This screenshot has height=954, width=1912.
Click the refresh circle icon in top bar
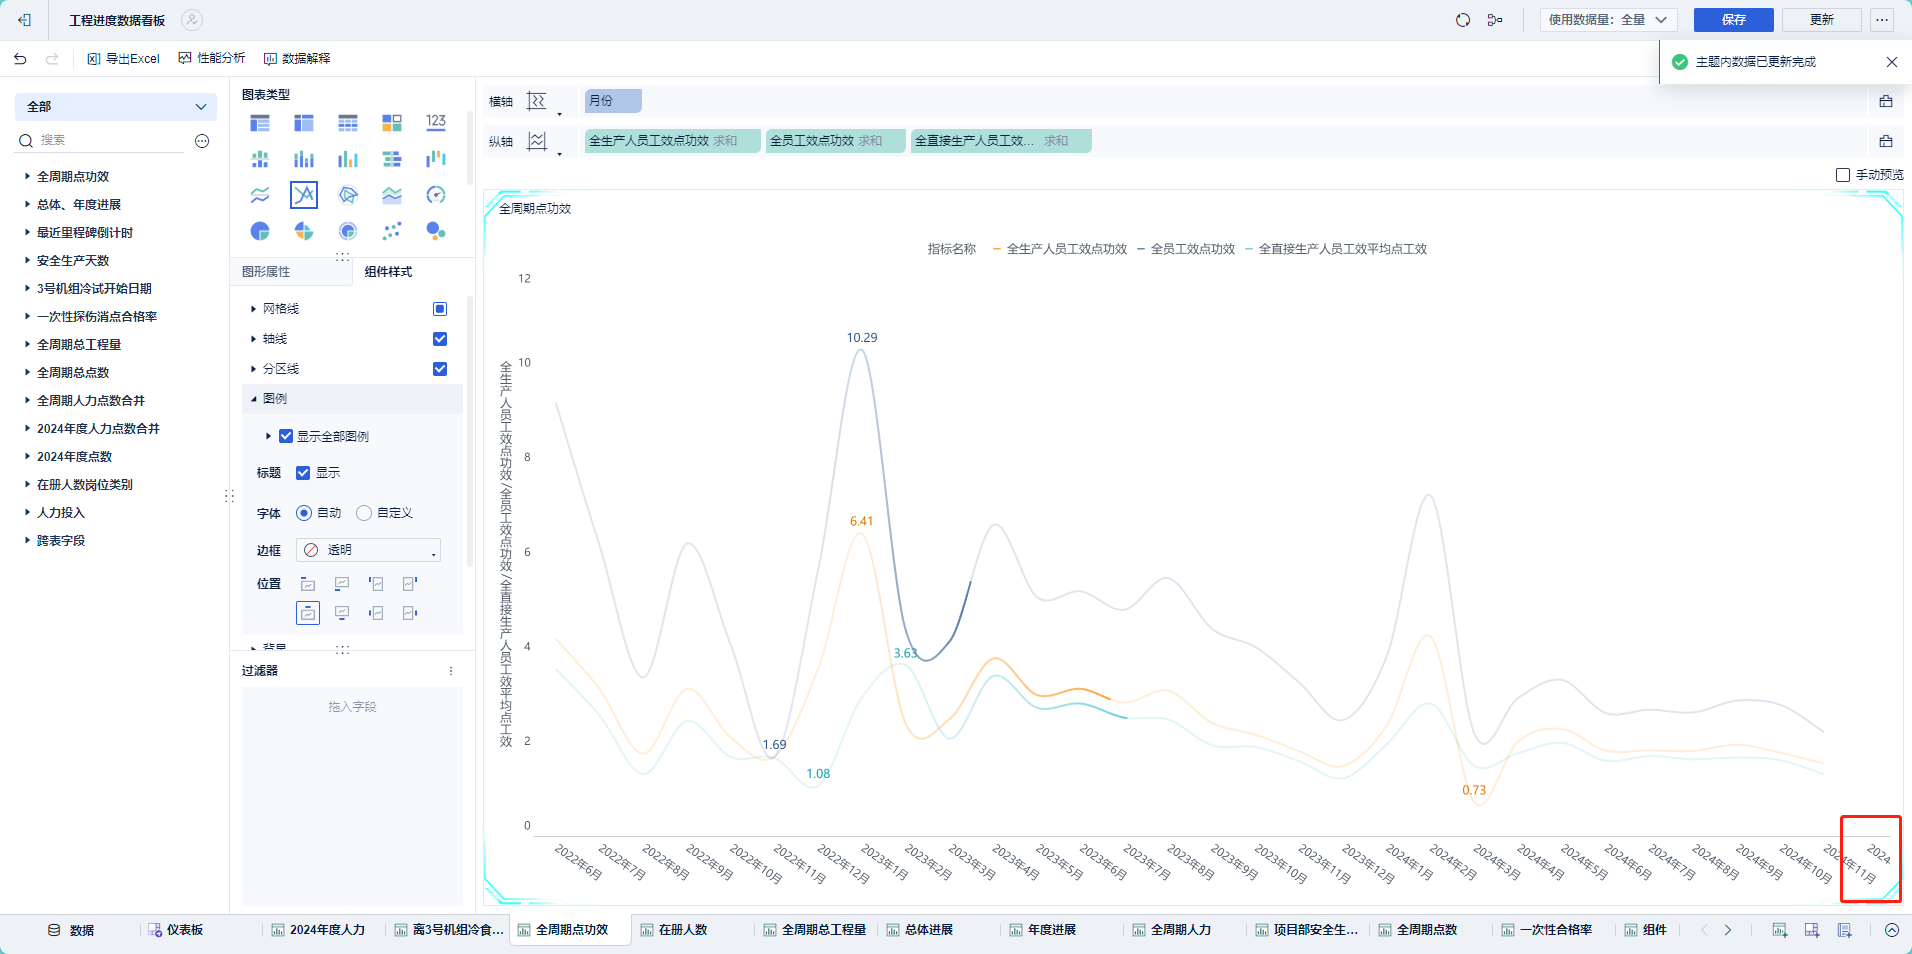click(x=1463, y=20)
